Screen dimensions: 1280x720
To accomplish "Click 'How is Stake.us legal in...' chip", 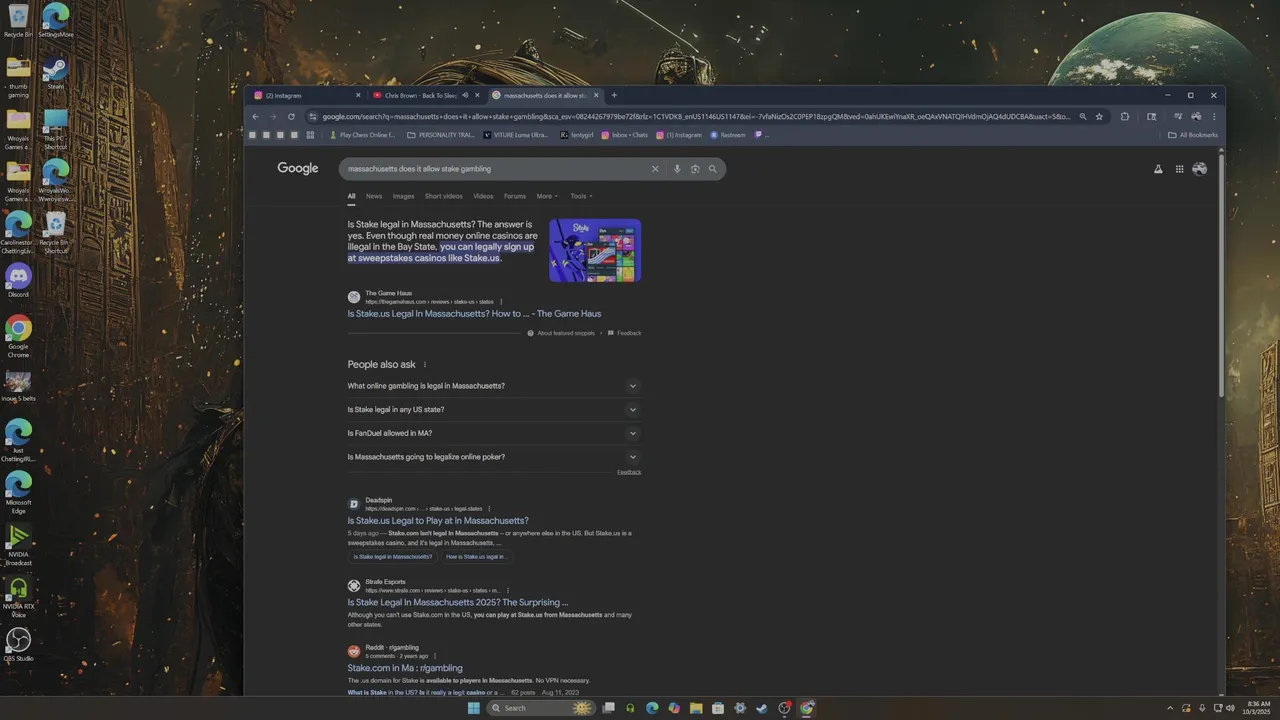I will point(475,556).
